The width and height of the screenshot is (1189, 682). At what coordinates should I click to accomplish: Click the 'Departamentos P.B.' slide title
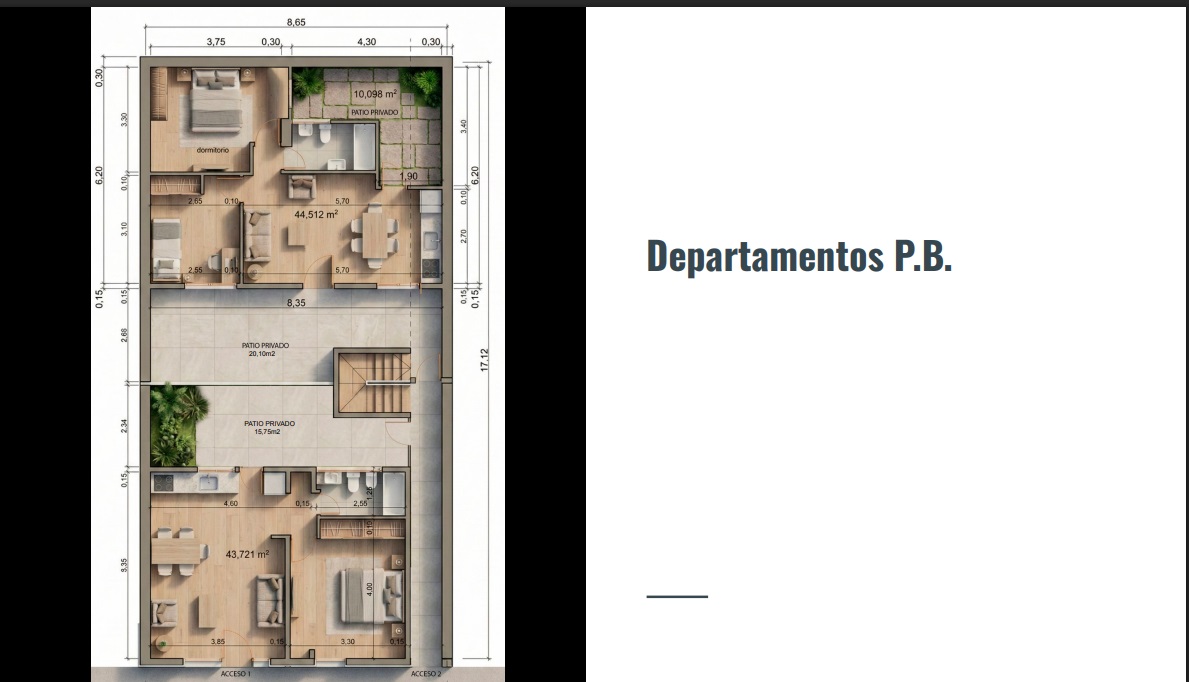click(x=798, y=255)
